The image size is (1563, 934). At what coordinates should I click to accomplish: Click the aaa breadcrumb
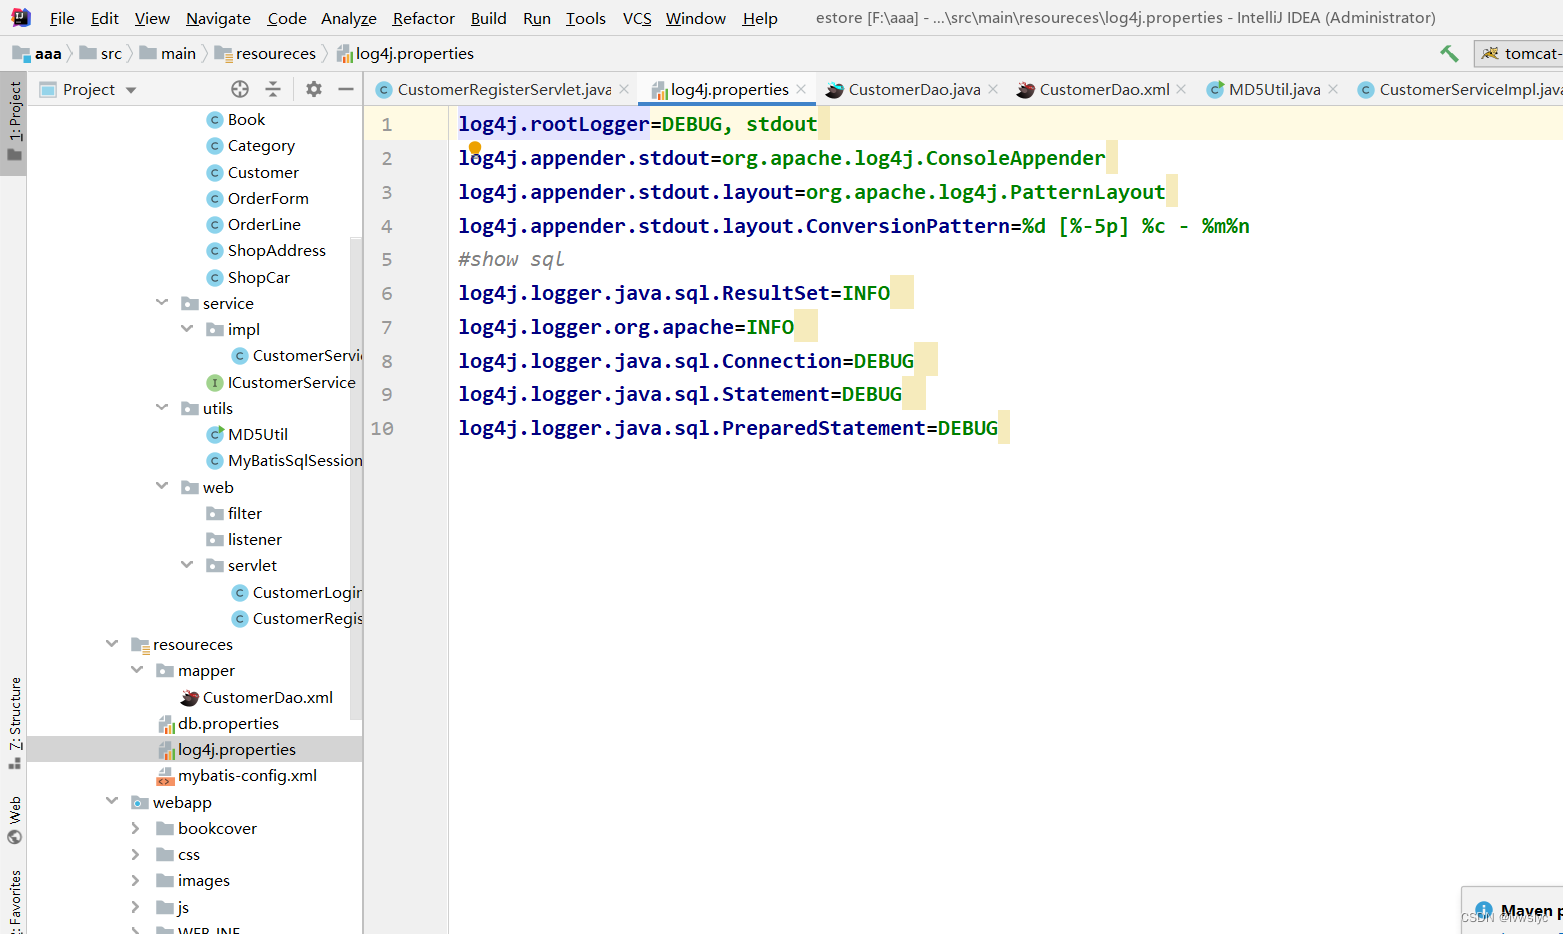pos(37,53)
